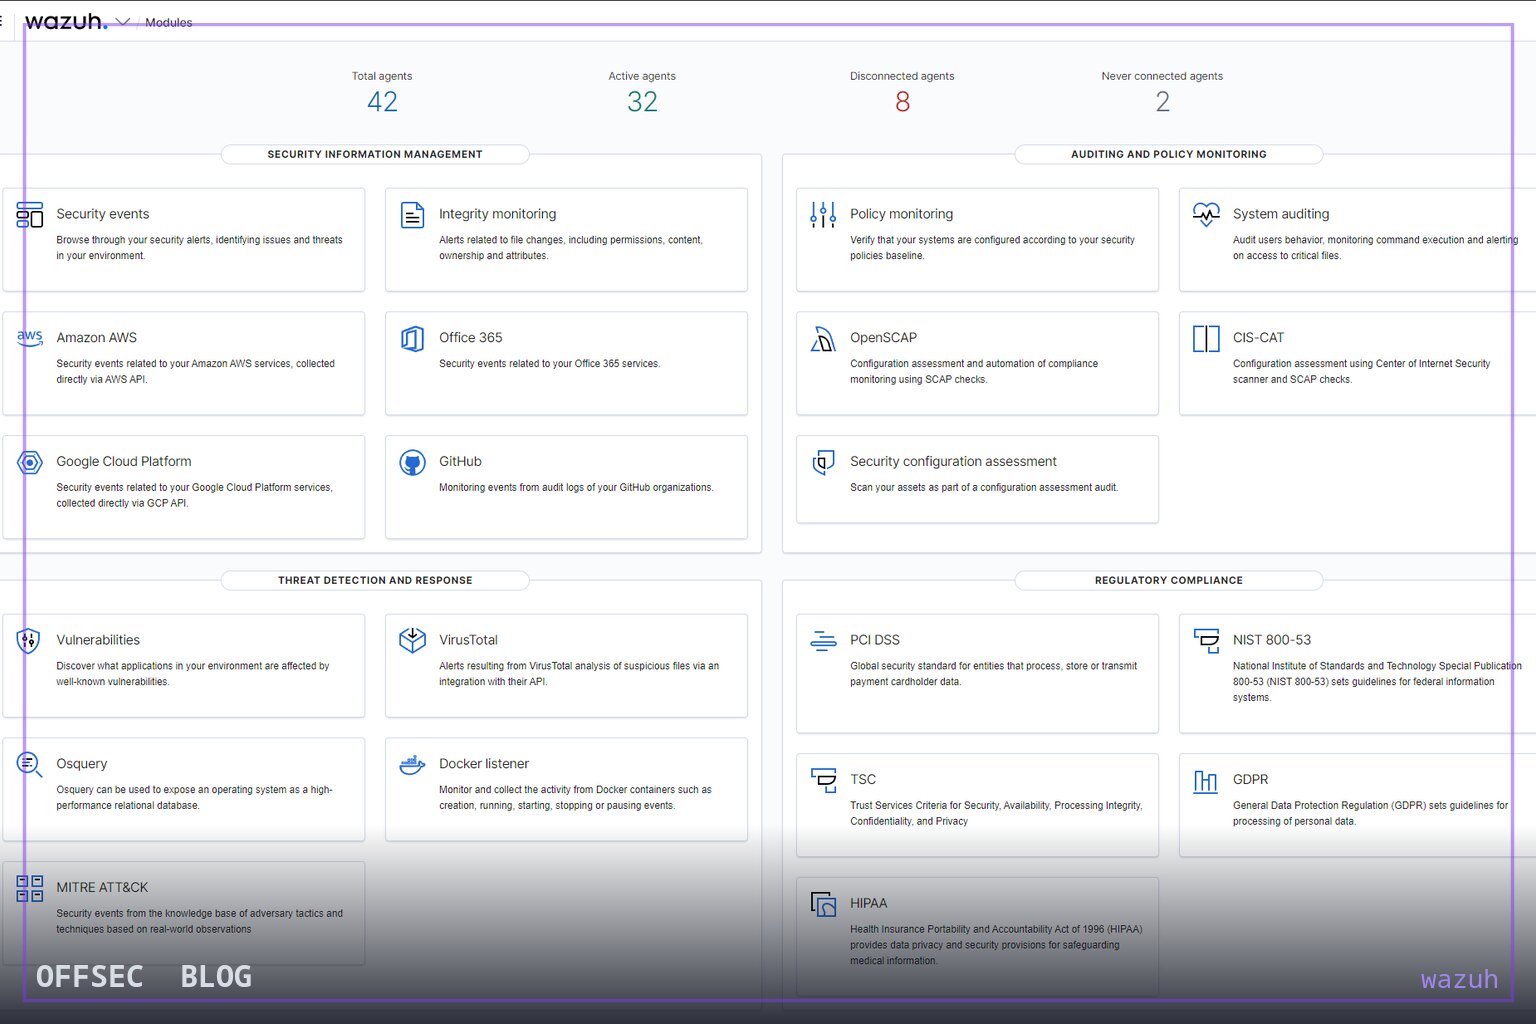Open the Integrity monitoring module
The width and height of the screenshot is (1536, 1024).
tap(566, 239)
